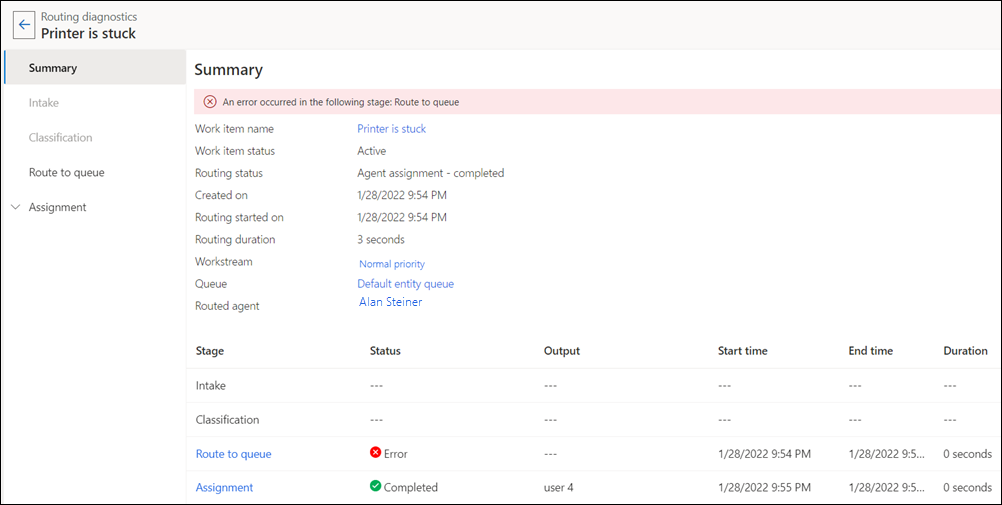Open Assignment in the sidebar
Screen dimensions: 1002x505
(58, 207)
